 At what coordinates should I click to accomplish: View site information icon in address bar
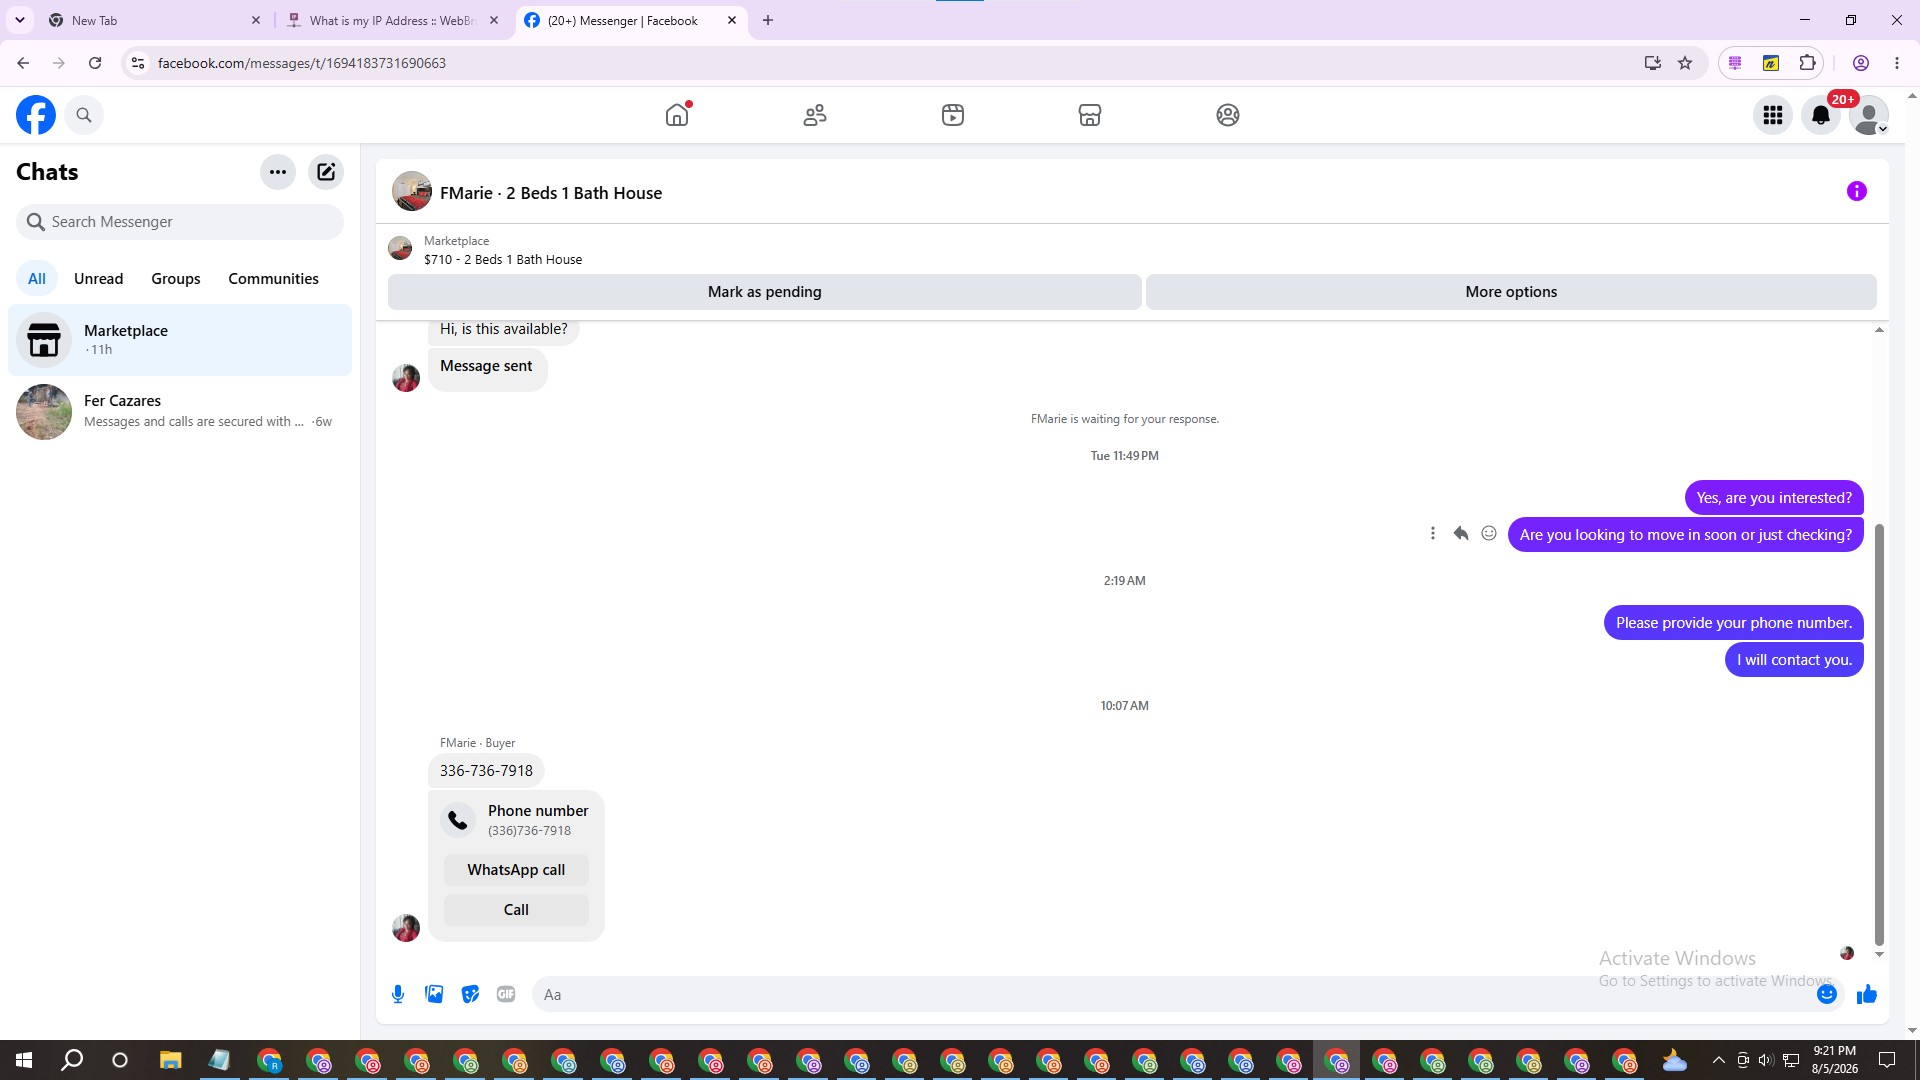pyautogui.click(x=138, y=63)
